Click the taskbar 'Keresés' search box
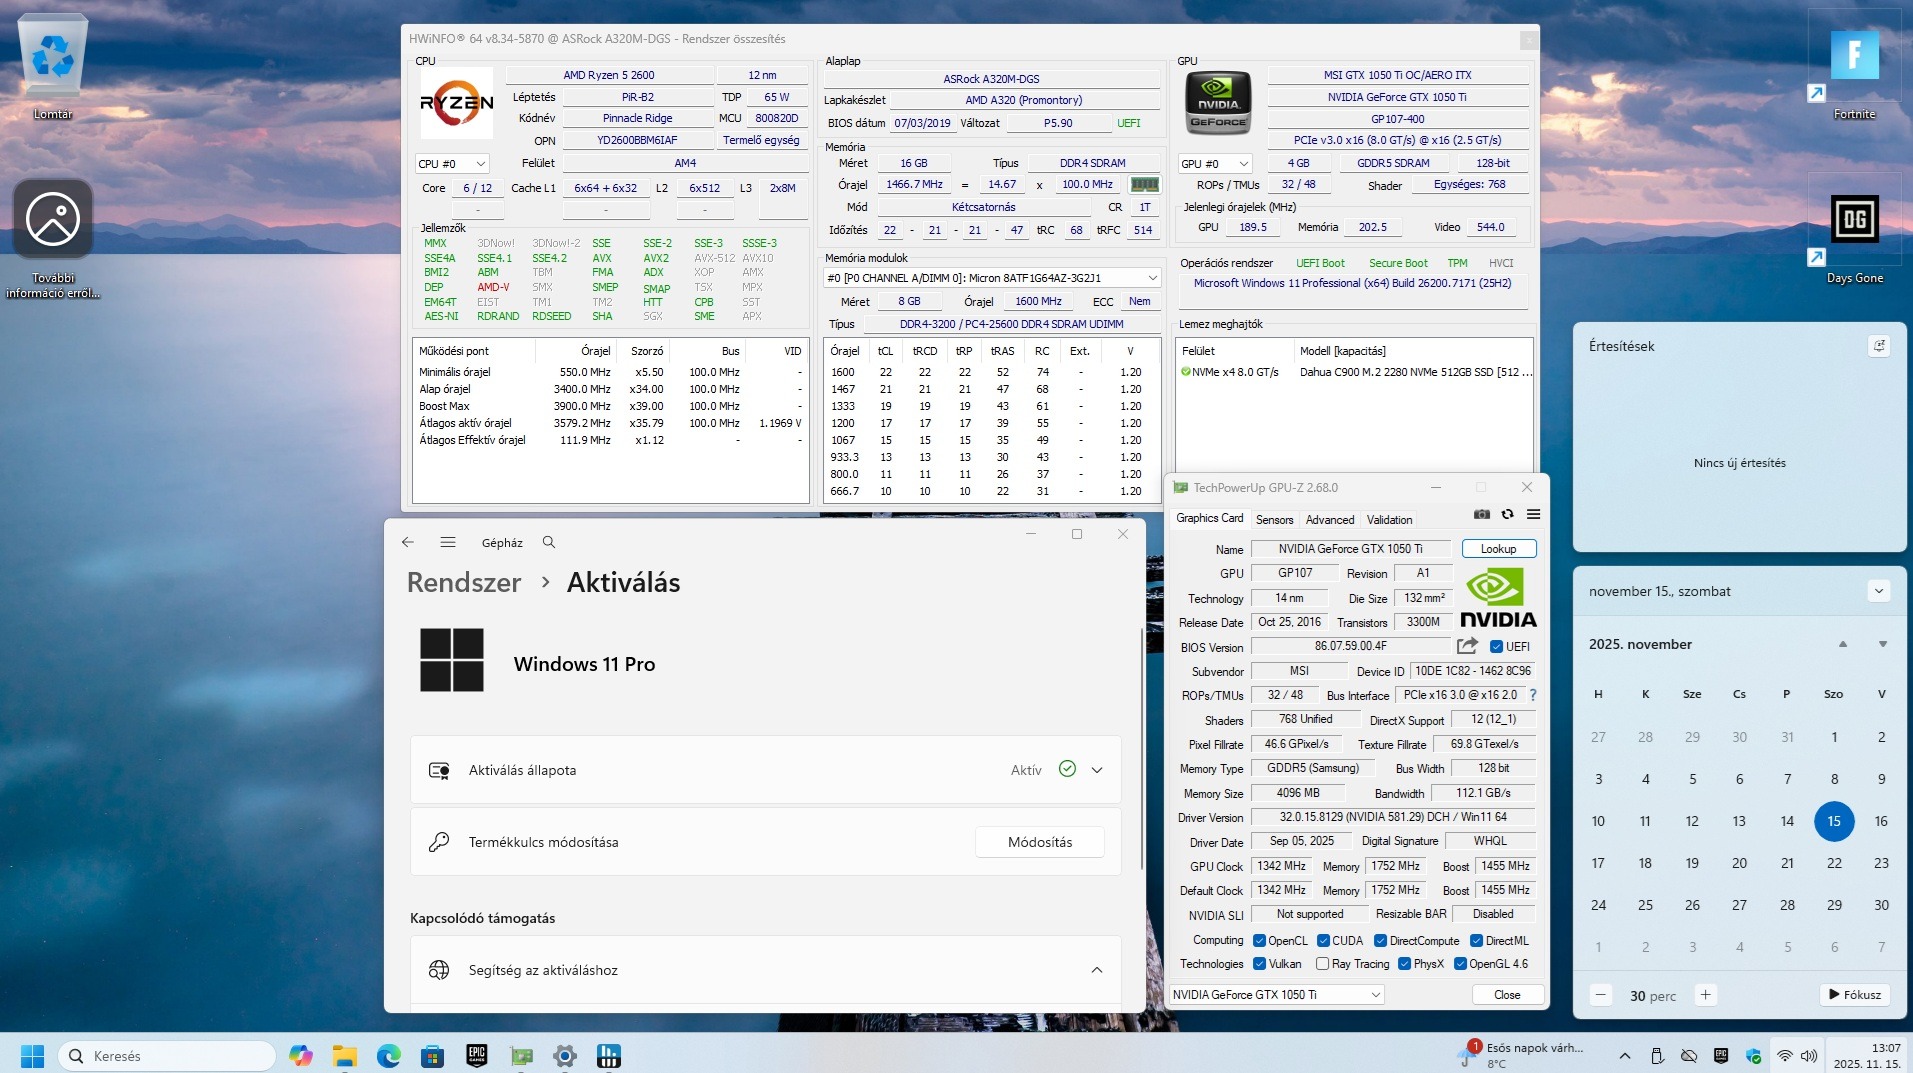Viewport: 1913px width, 1073px height. [167, 1055]
